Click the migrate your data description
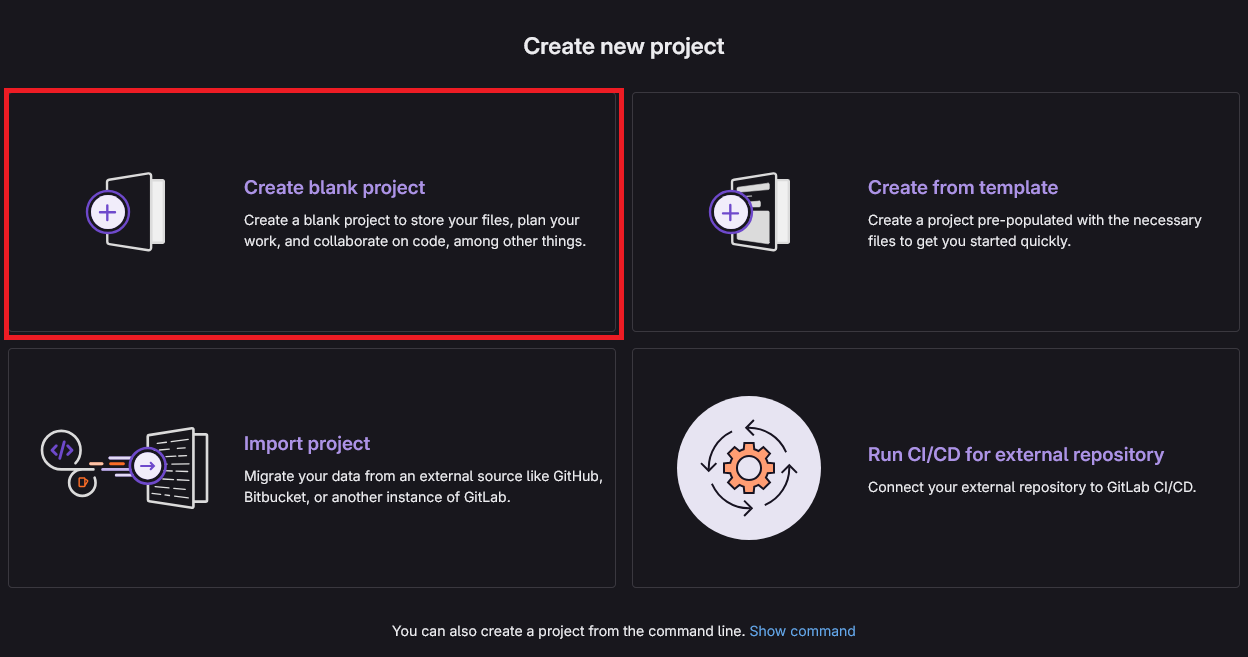Screen dimensions: 1248x657 point(422,487)
